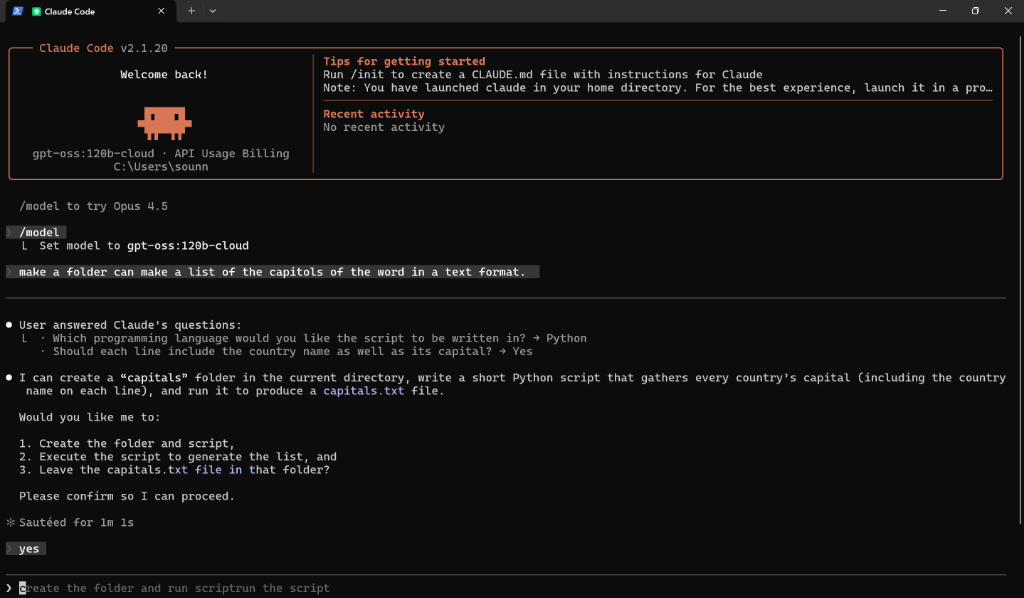Image resolution: width=1024 pixels, height=598 pixels.
Task: Click 'Please confirm so I can proceed.' line
Action: [x=127, y=496]
